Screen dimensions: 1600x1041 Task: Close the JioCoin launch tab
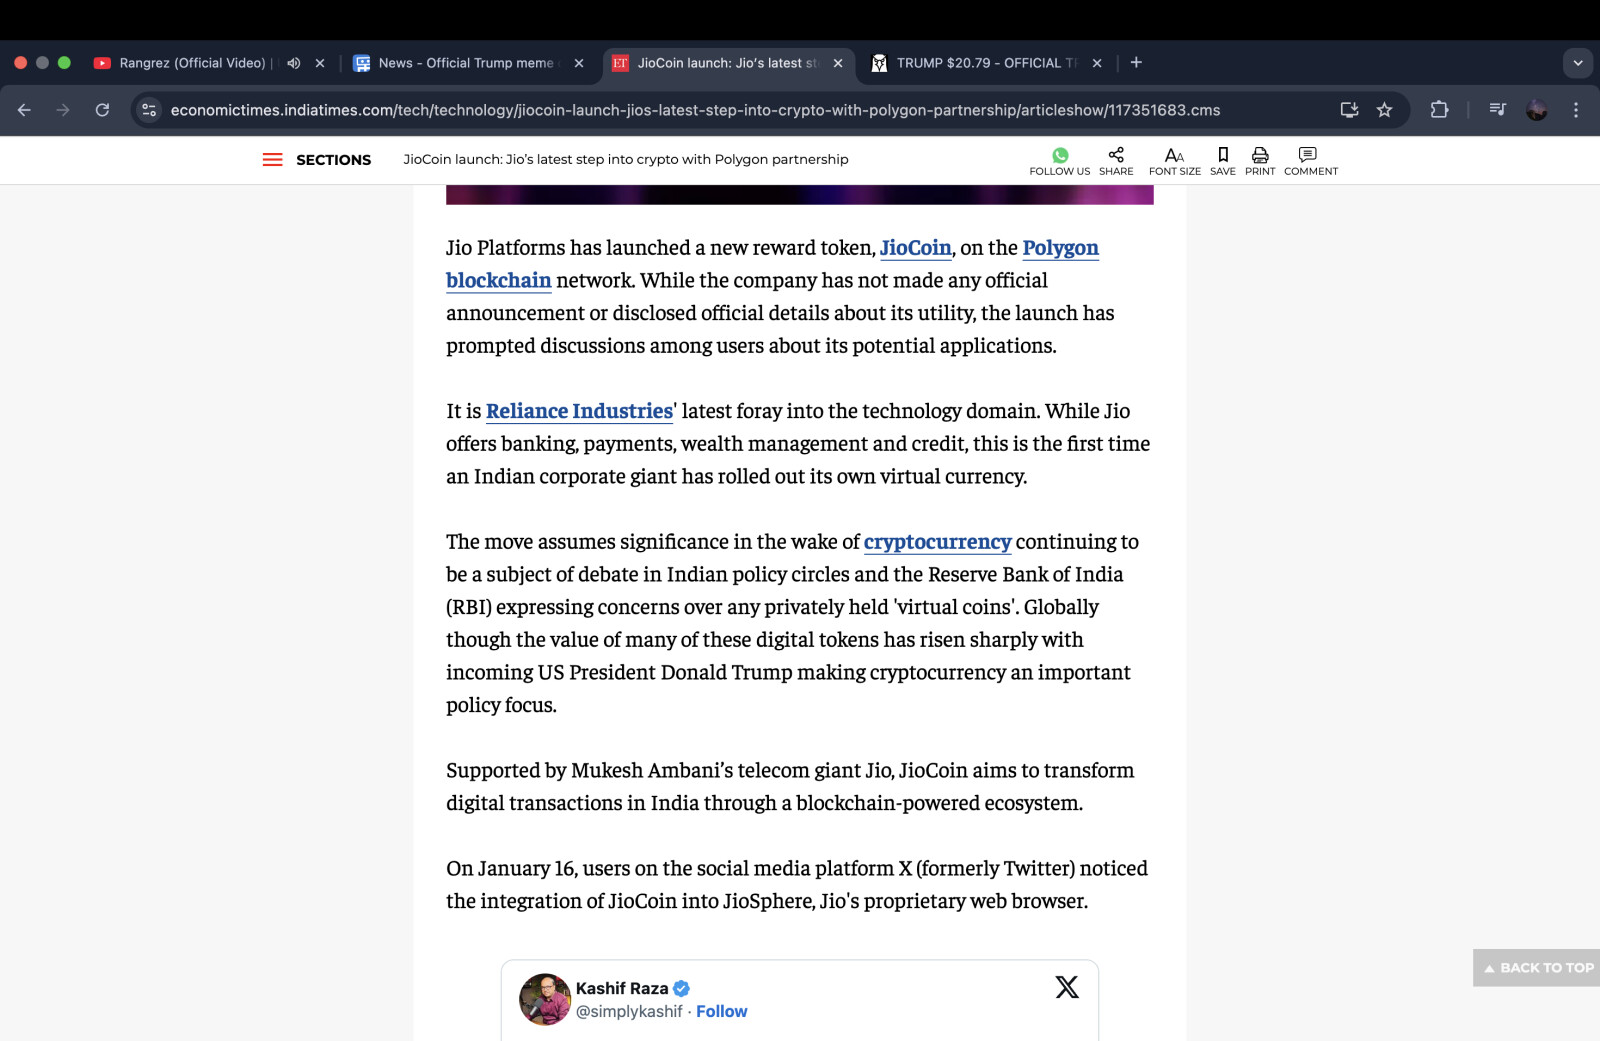click(838, 63)
